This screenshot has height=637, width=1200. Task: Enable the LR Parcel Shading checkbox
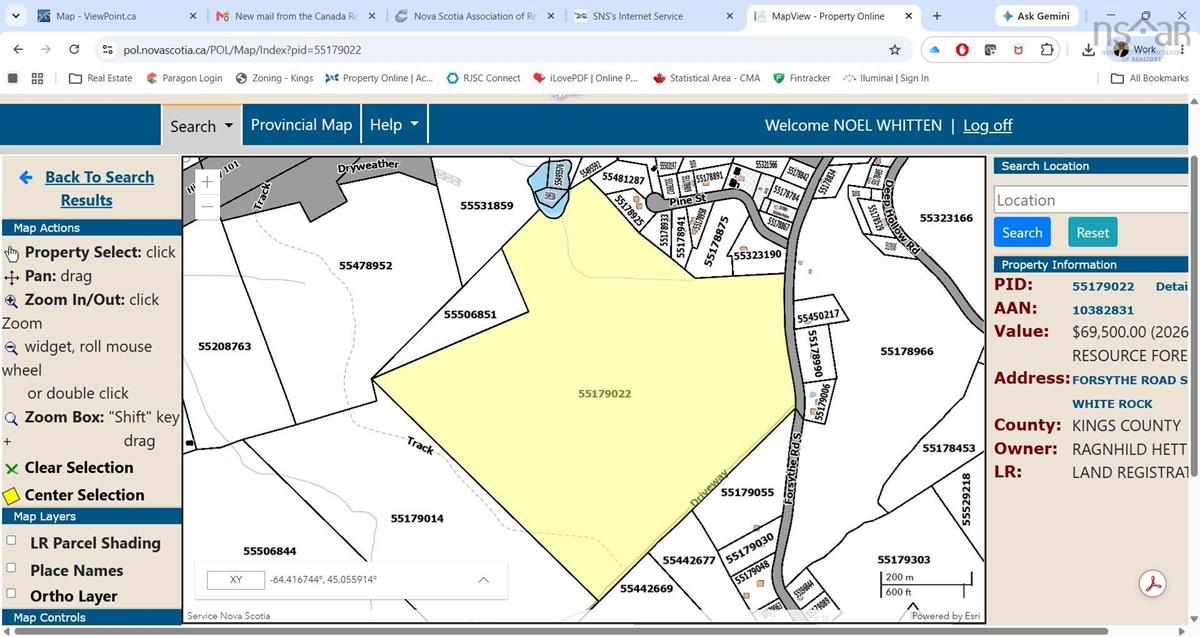(x=11, y=541)
